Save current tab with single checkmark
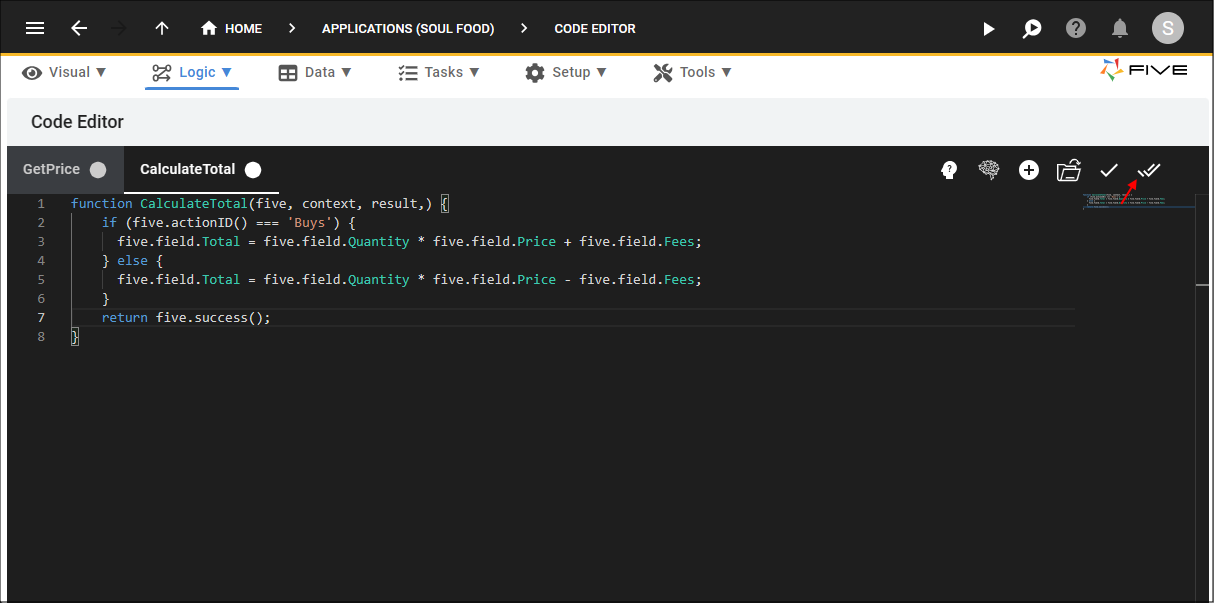 click(x=1109, y=170)
